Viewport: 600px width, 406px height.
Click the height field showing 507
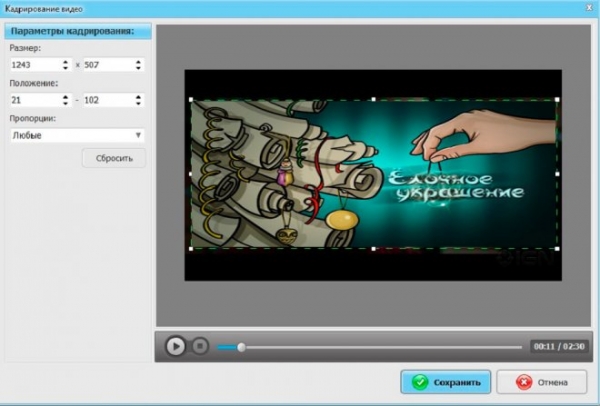(107, 65)
